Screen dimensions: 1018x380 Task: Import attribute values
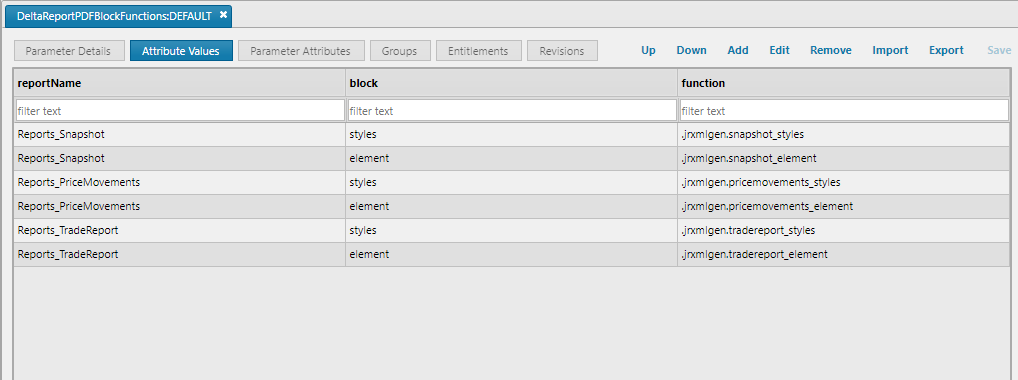pos(890,50)
